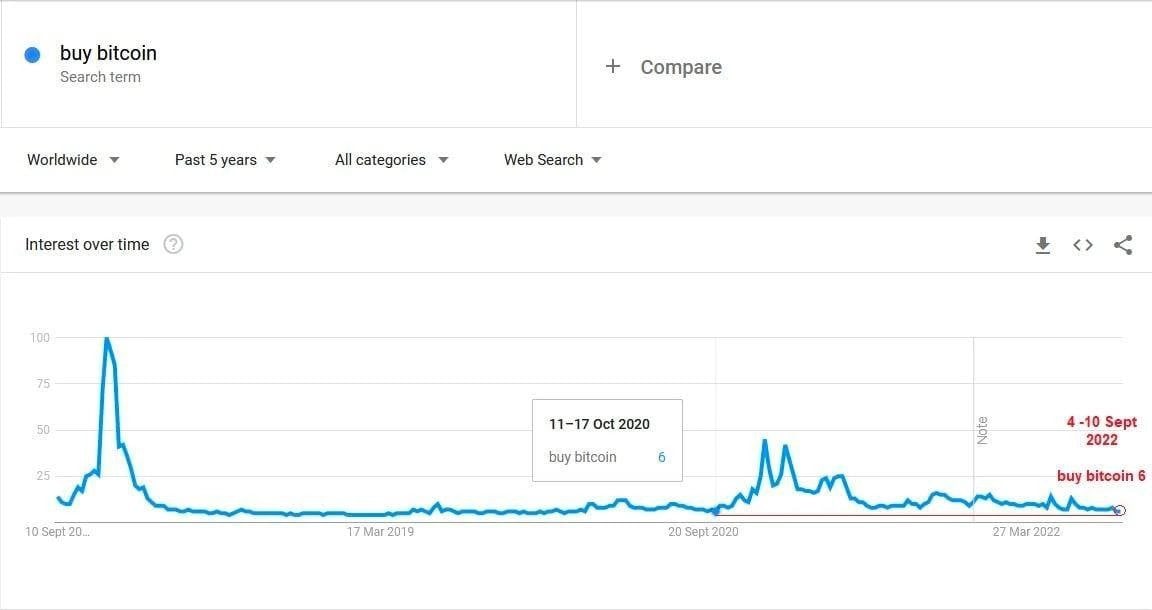Edit the buy bitcoin search term
The width and height of the screenshot is (1152, 610).
pos(108,54)
